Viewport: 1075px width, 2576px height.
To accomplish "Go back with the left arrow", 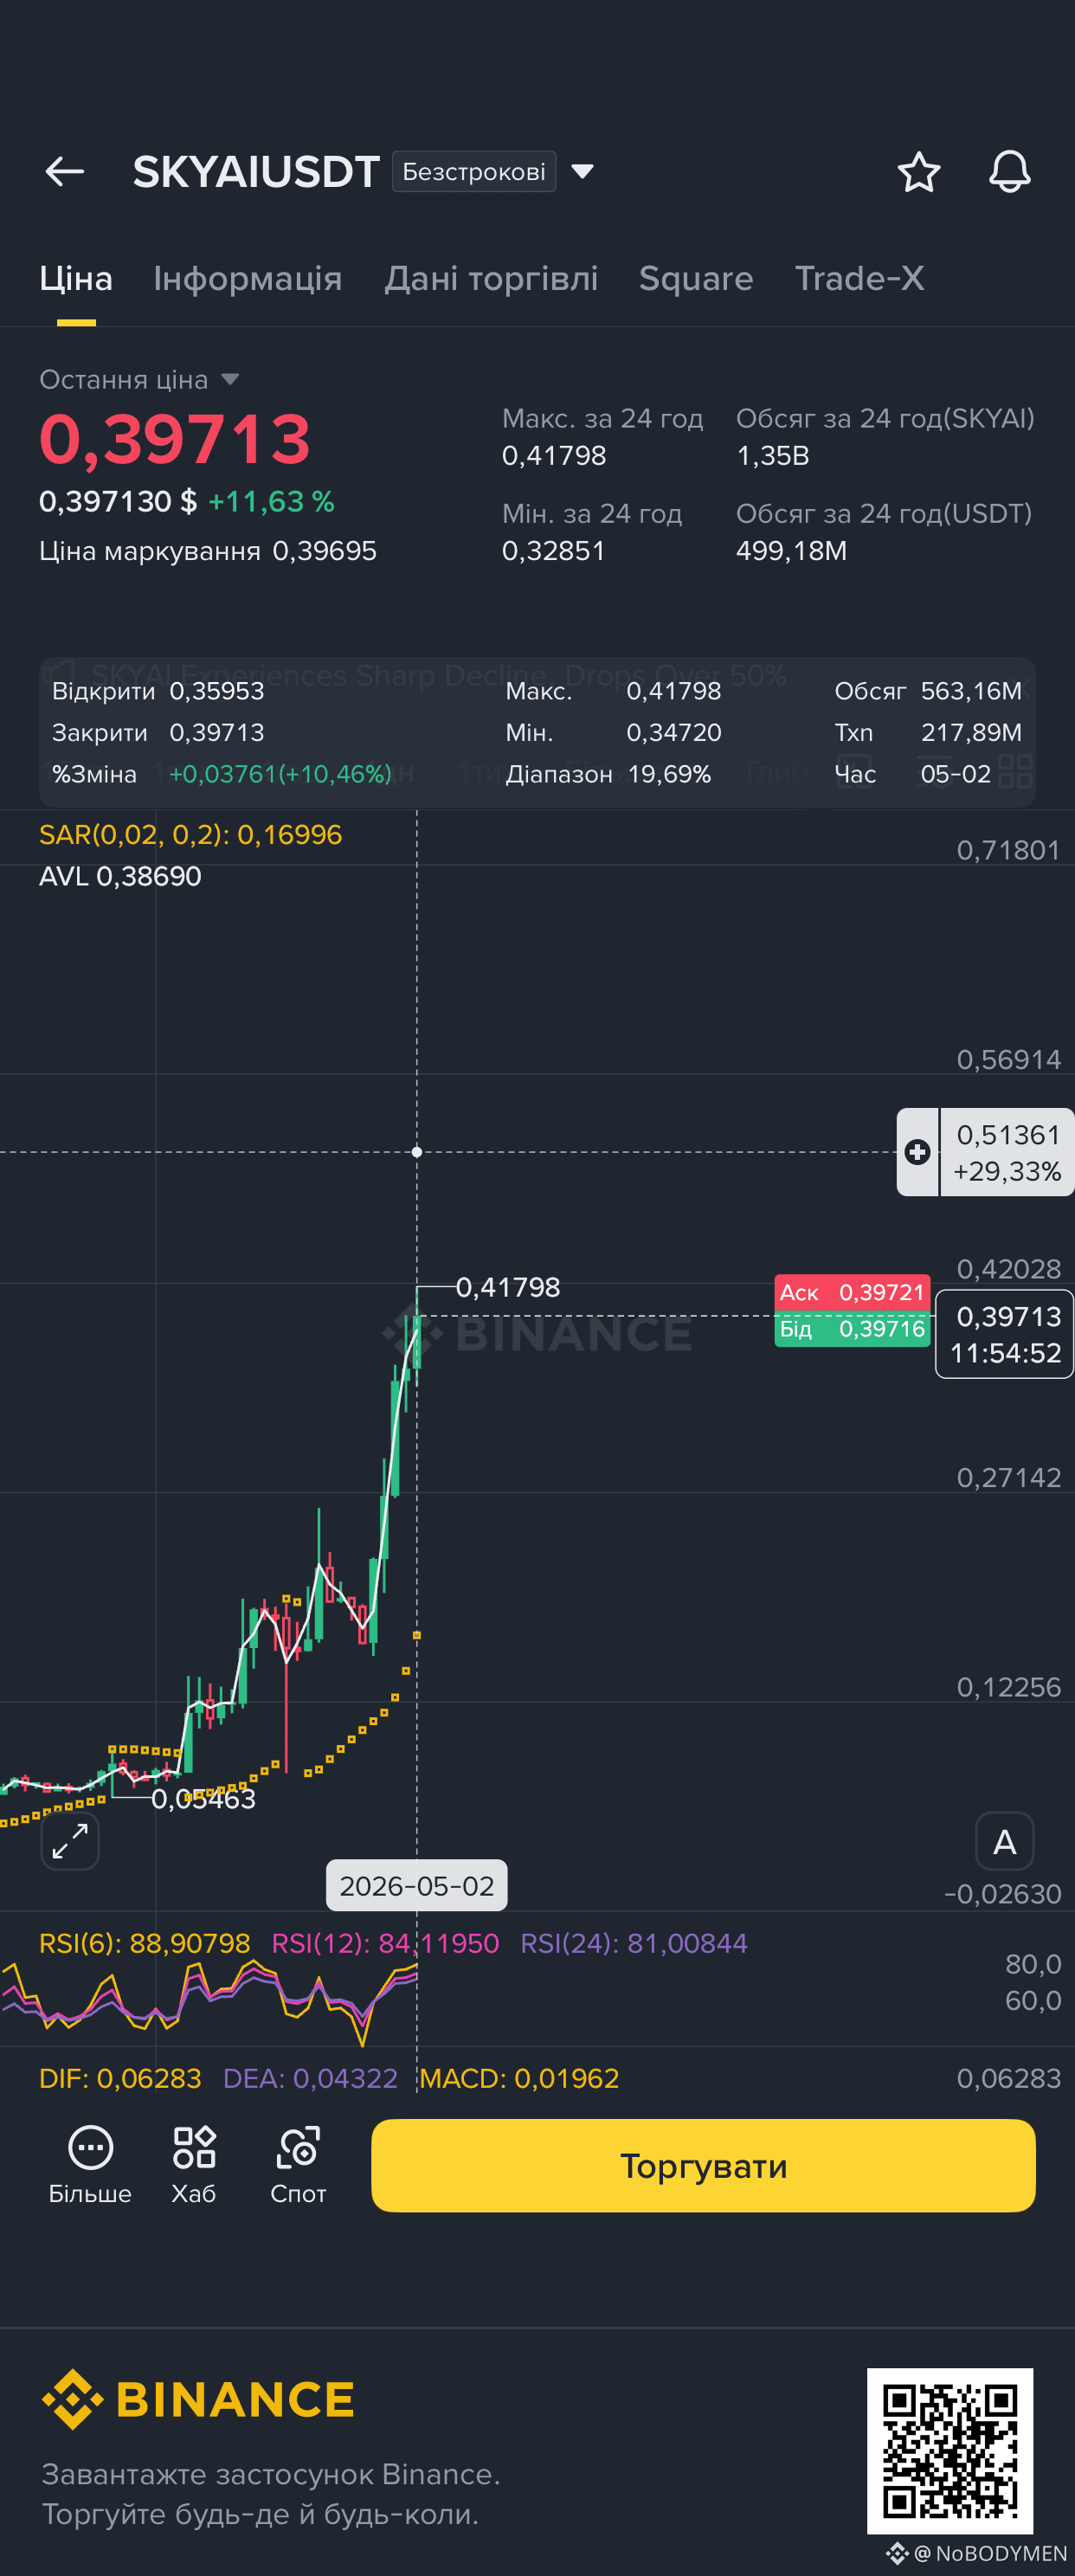I will point(65,172).
